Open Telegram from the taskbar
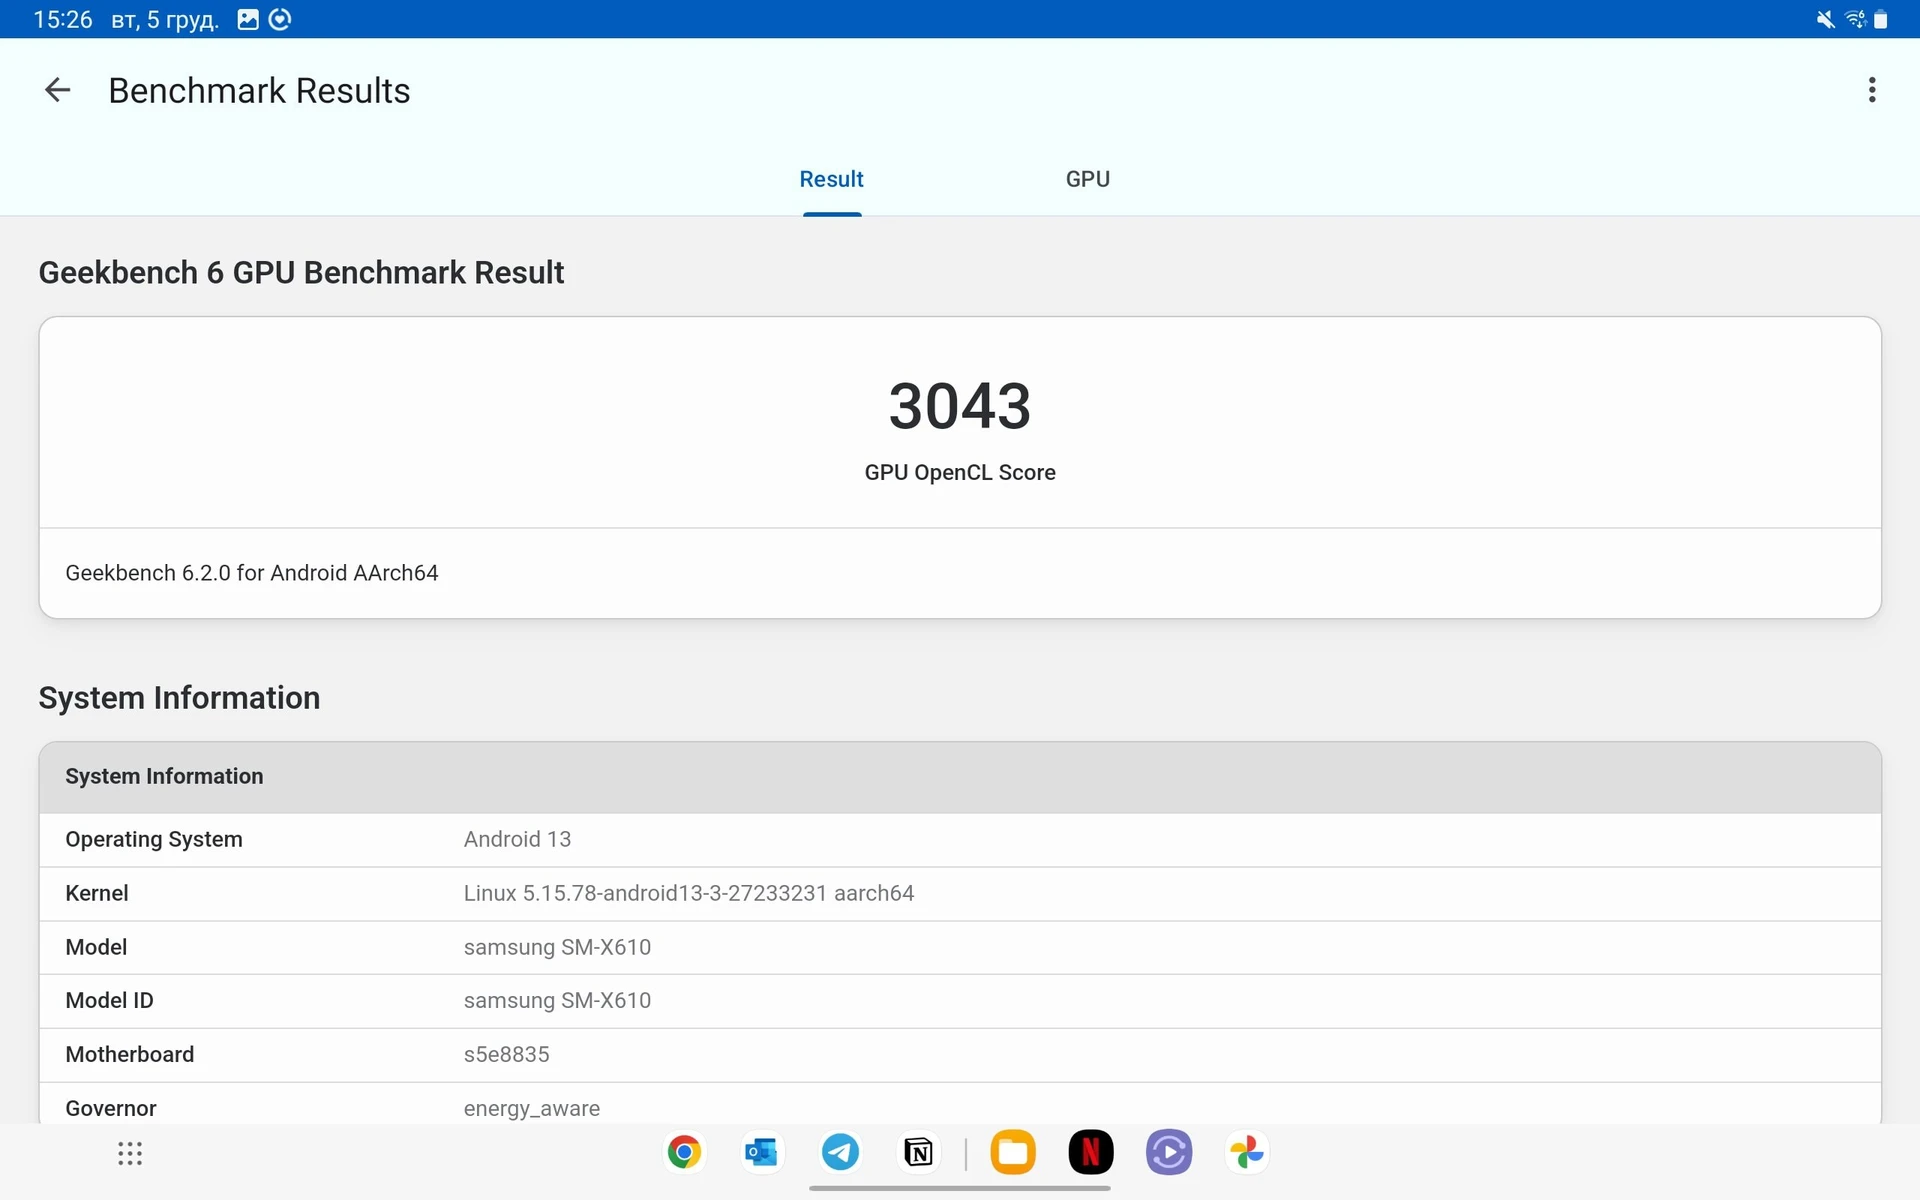The width and height of the screenshot is (1920, 1200). (840, 1153)
